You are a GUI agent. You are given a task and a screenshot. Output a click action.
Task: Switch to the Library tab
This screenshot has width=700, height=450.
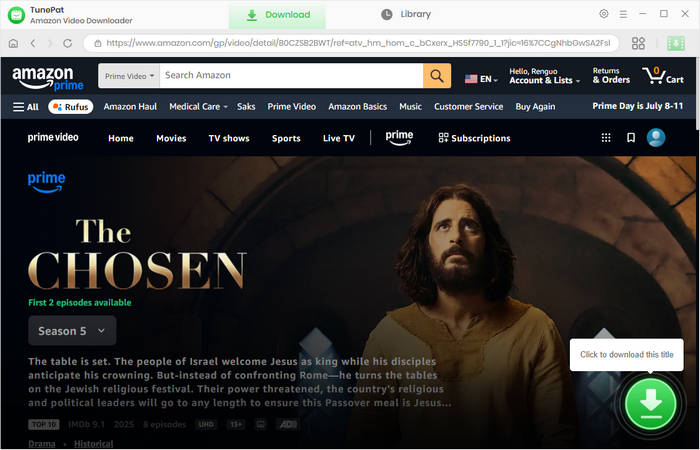(x=406, y=14)
